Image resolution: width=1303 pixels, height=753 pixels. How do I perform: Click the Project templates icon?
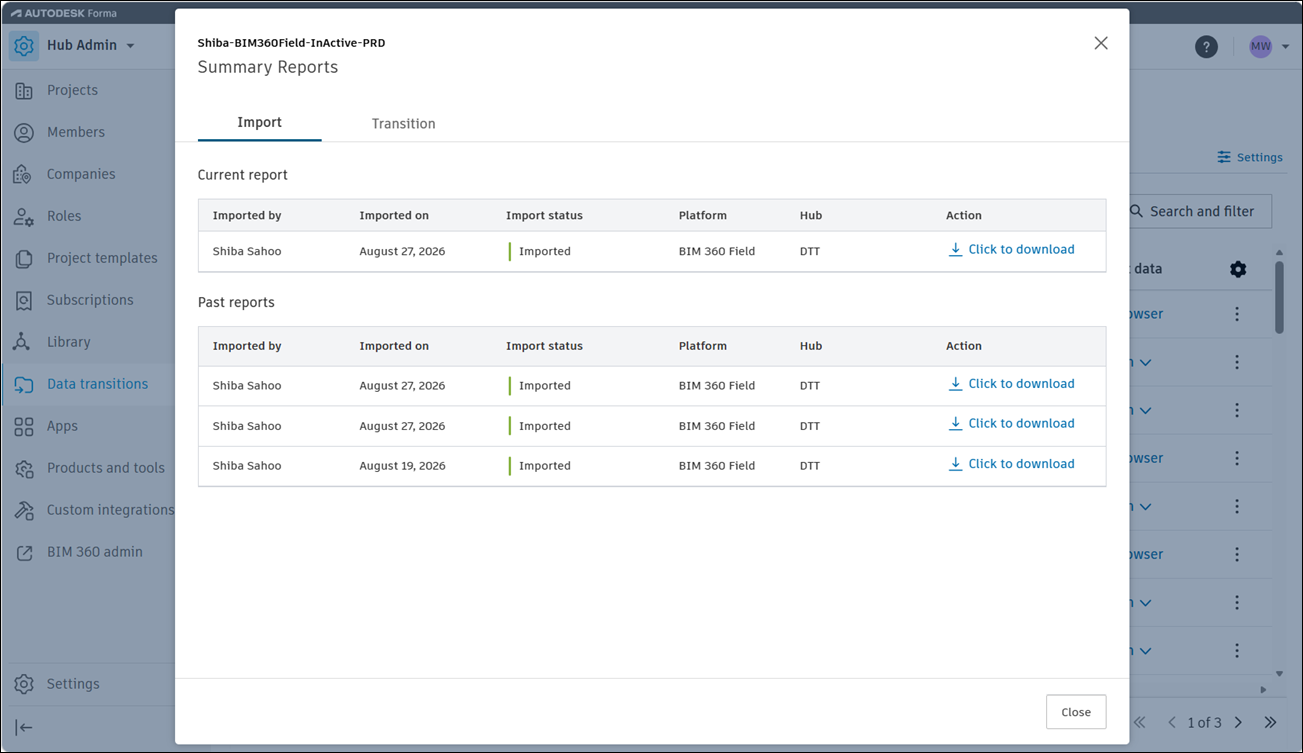click(24, 258)
